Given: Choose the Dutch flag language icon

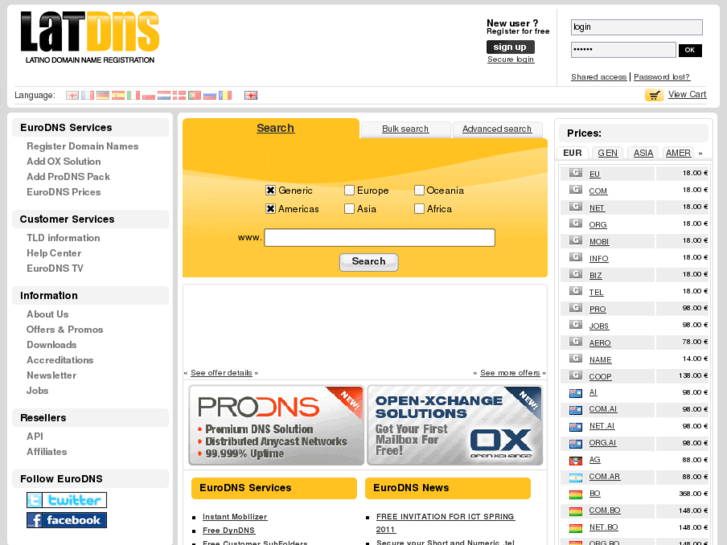Looking at the screenshot, I should click(164, 95).
